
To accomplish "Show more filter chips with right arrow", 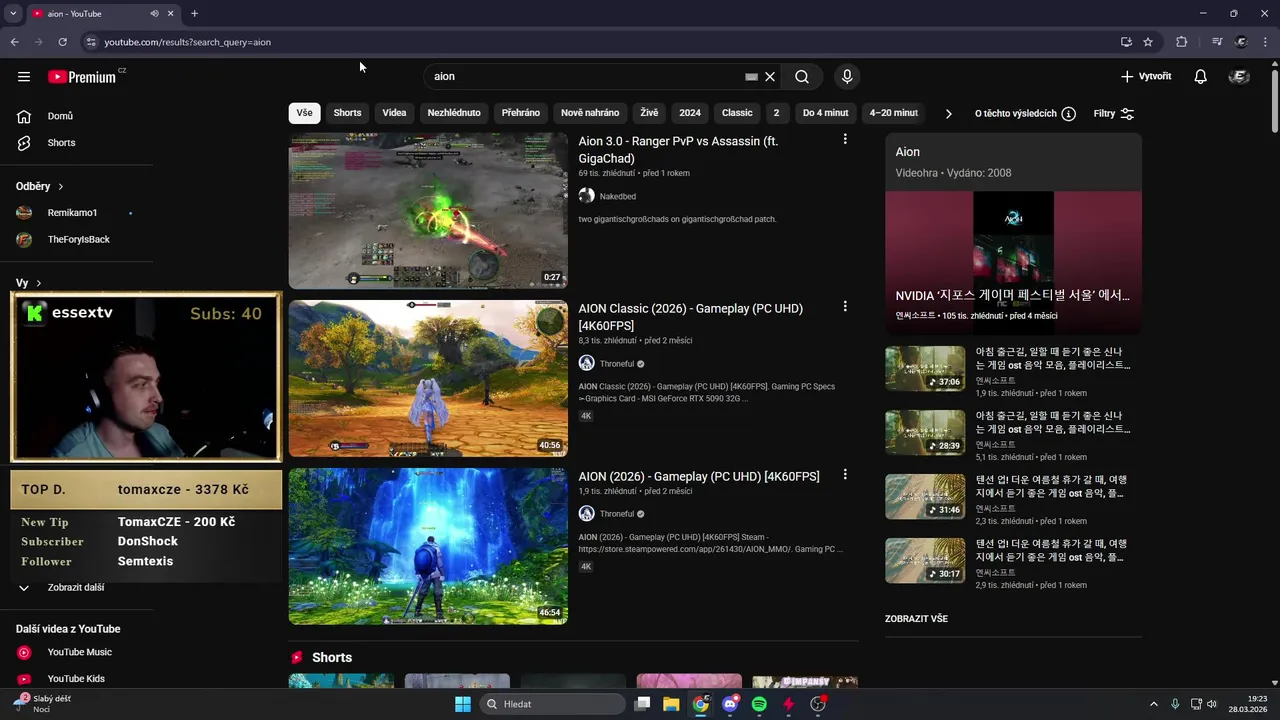I will point(948,114).
